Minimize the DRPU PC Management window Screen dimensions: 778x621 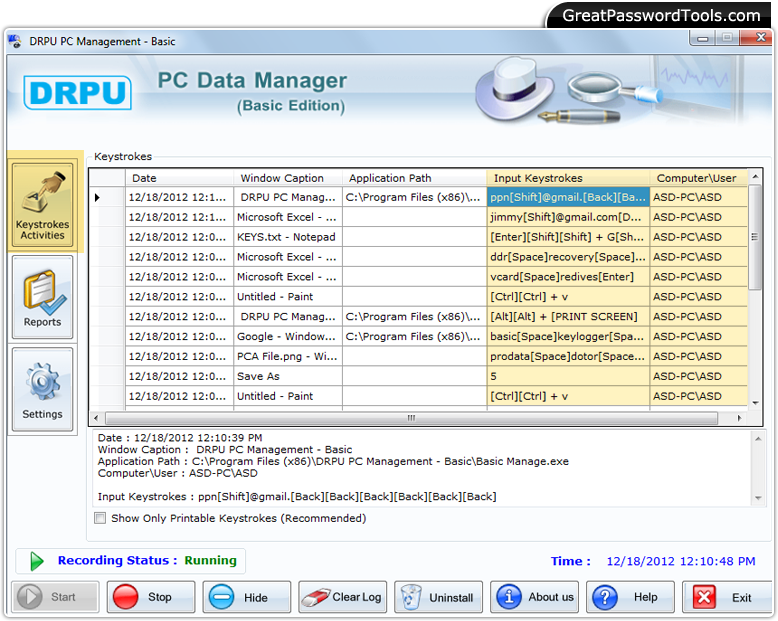click(x=702, y=39)
